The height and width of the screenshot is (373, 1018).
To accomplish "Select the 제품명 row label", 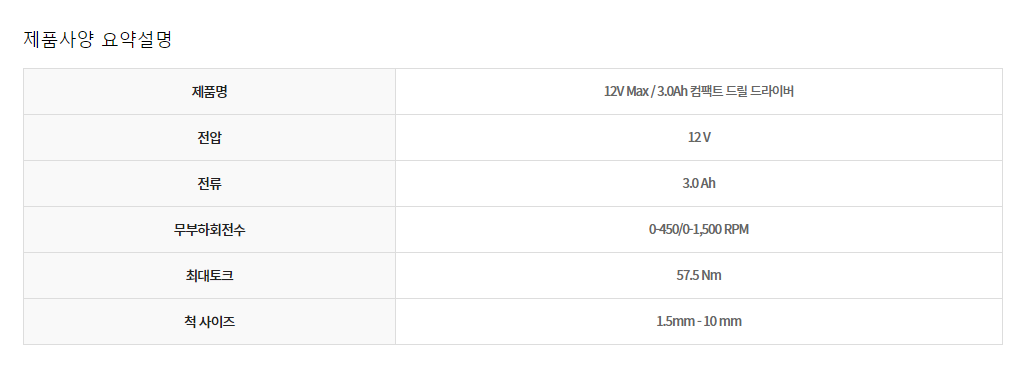I will coord(209,91).
